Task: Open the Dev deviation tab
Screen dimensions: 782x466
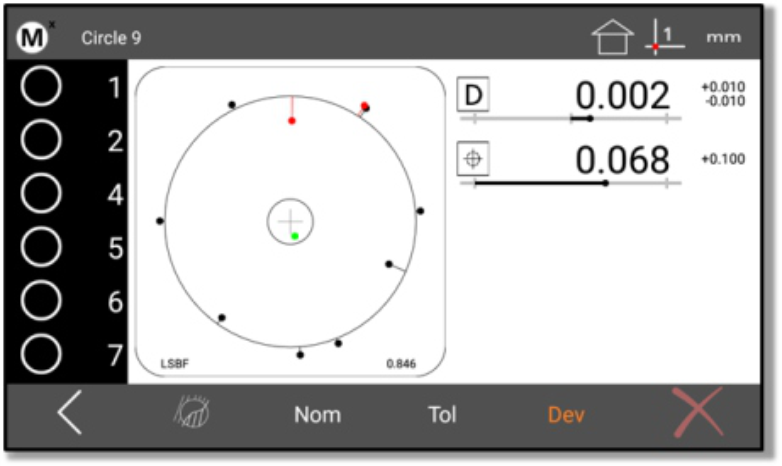Action: (x=566, y=415)
